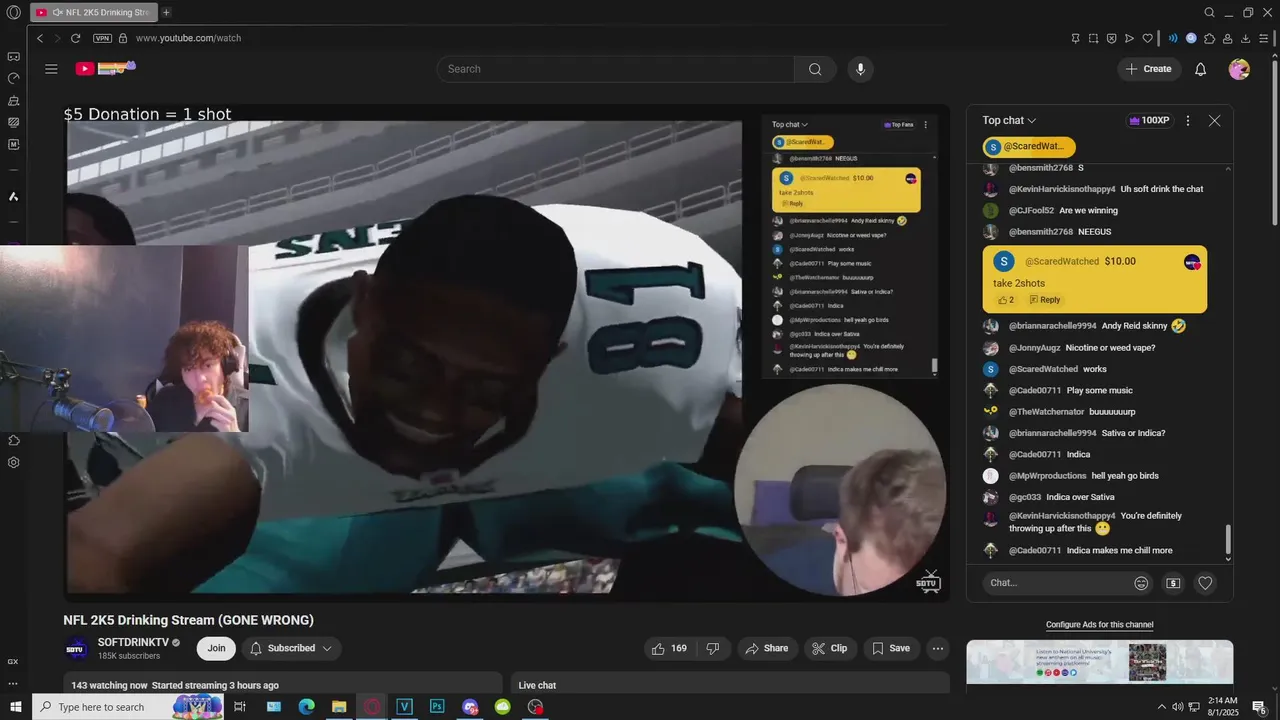
Task: Open the striped GX Mods sidebar icon
Action: 13,122
